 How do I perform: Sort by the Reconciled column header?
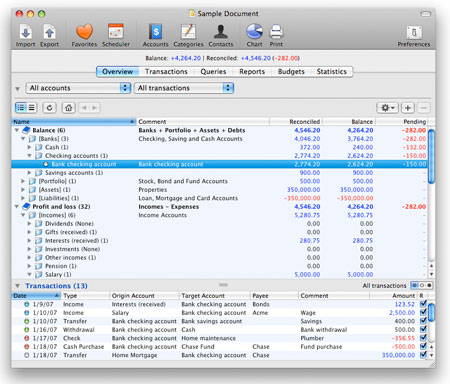coord(296,122)
